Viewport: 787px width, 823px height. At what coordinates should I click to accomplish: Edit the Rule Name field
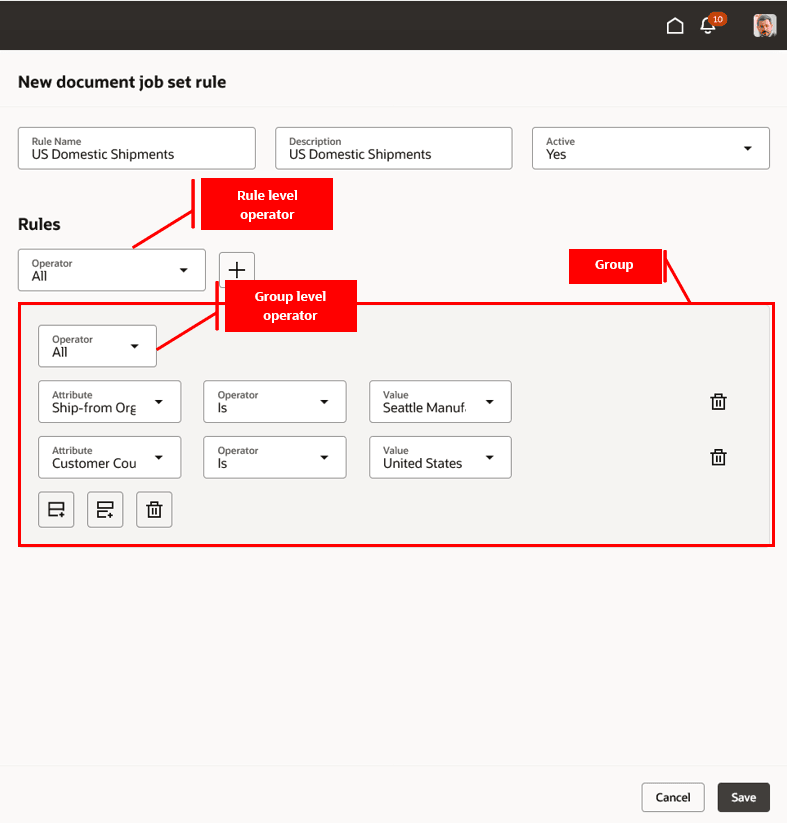[137, 149]
